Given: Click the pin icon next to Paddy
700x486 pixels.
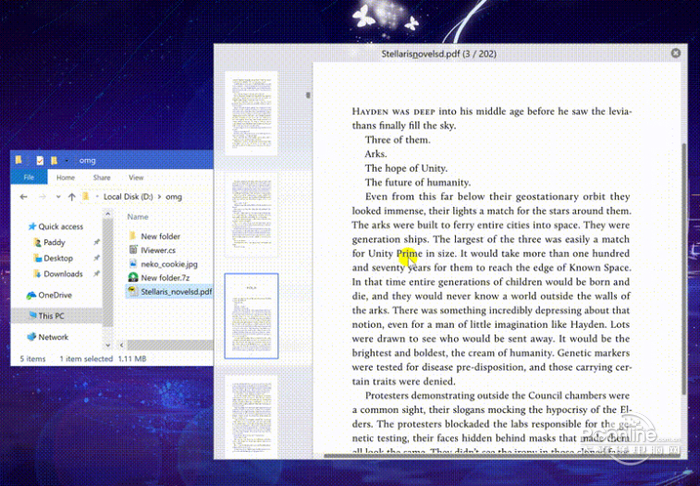Looking at the screenshot, I should coord(96,242).
